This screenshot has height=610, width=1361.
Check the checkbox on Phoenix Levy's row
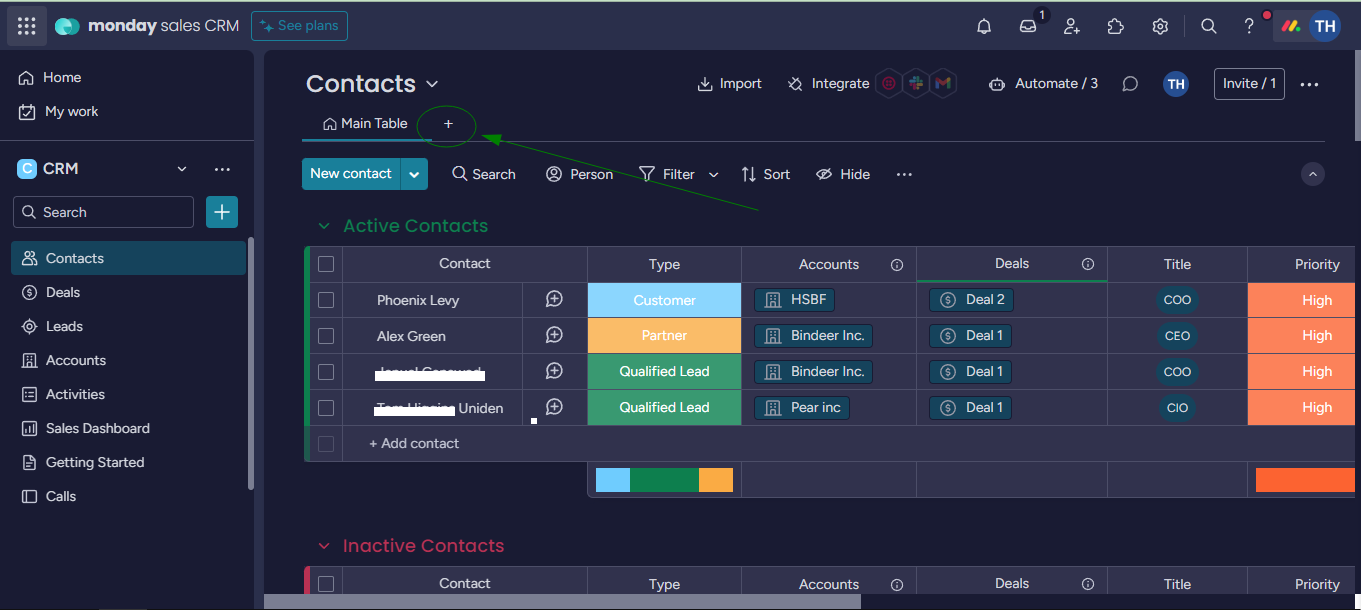326,299
